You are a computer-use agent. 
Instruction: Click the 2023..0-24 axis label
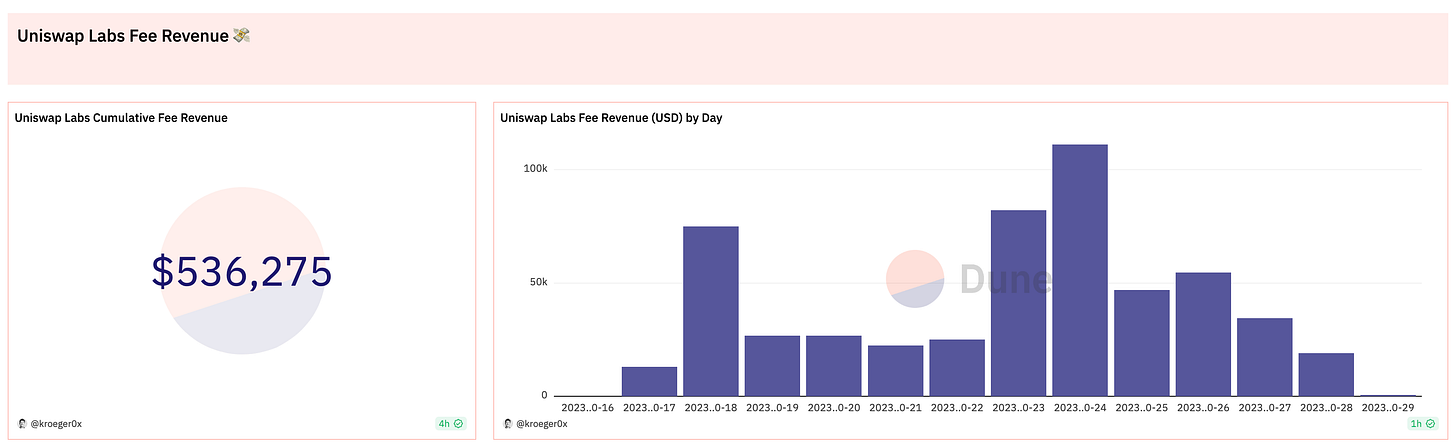click(x=1080, y=408)
